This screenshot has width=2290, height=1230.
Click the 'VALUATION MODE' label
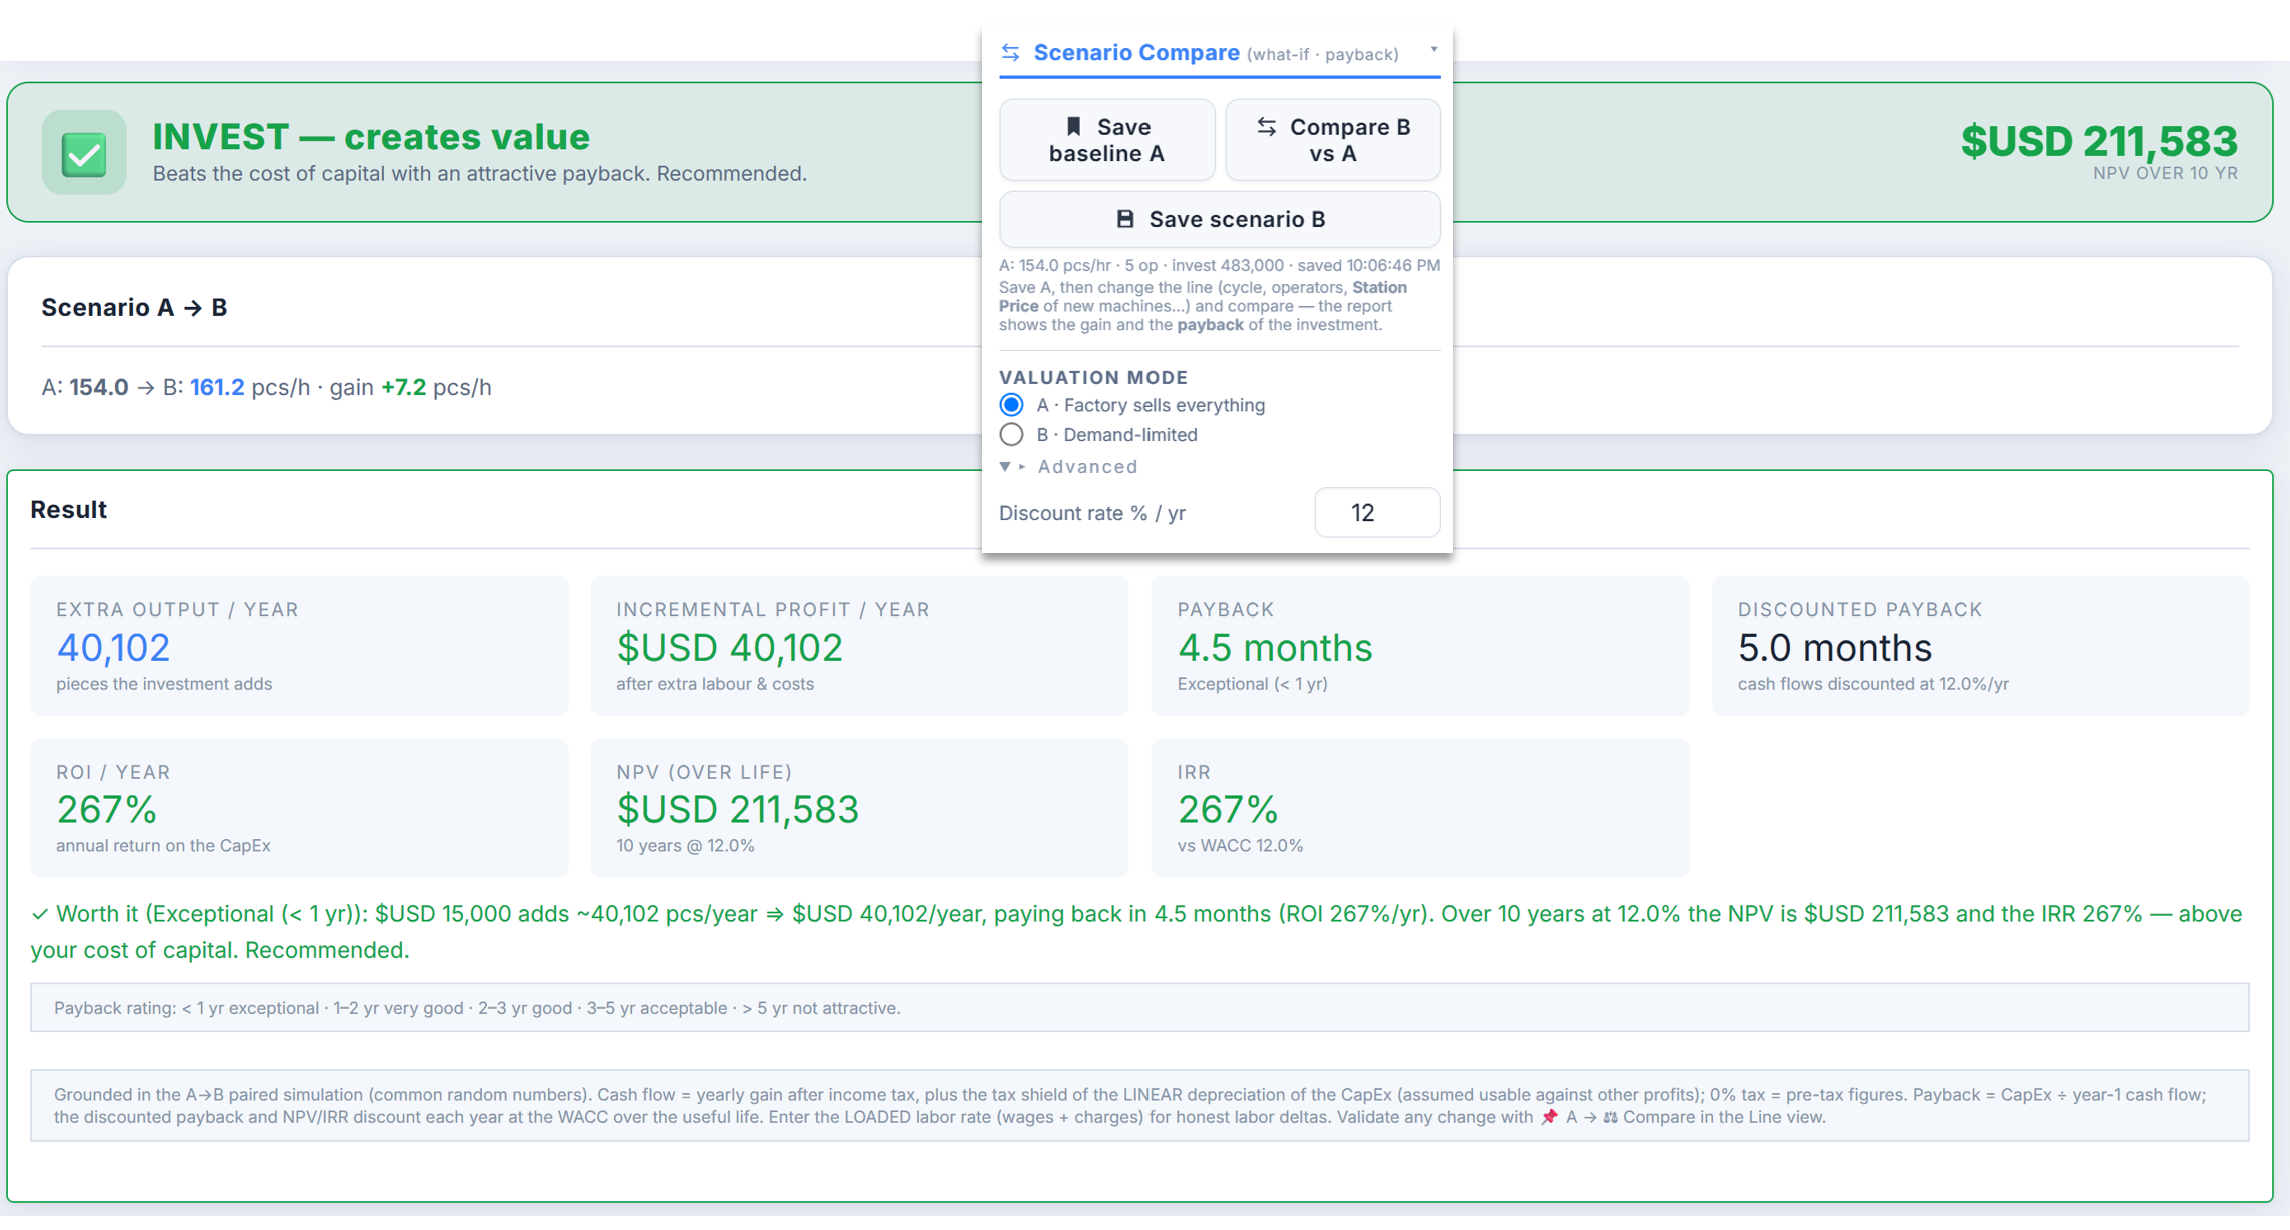click(1093, 377)
